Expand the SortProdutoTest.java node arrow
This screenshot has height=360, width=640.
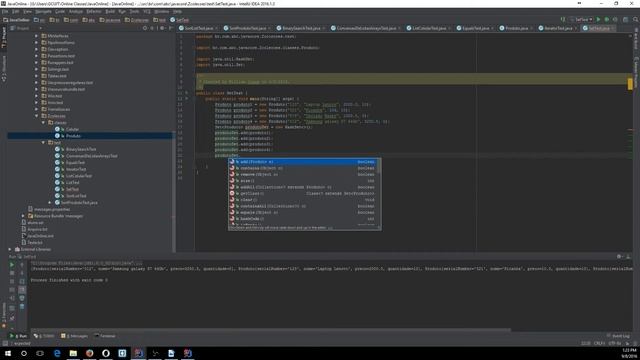coord(50,202)
